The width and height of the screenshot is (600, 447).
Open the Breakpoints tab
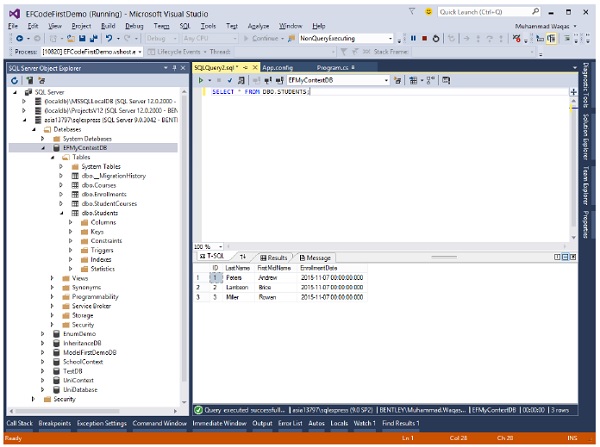pyautogui.click(x=55, y=423)
